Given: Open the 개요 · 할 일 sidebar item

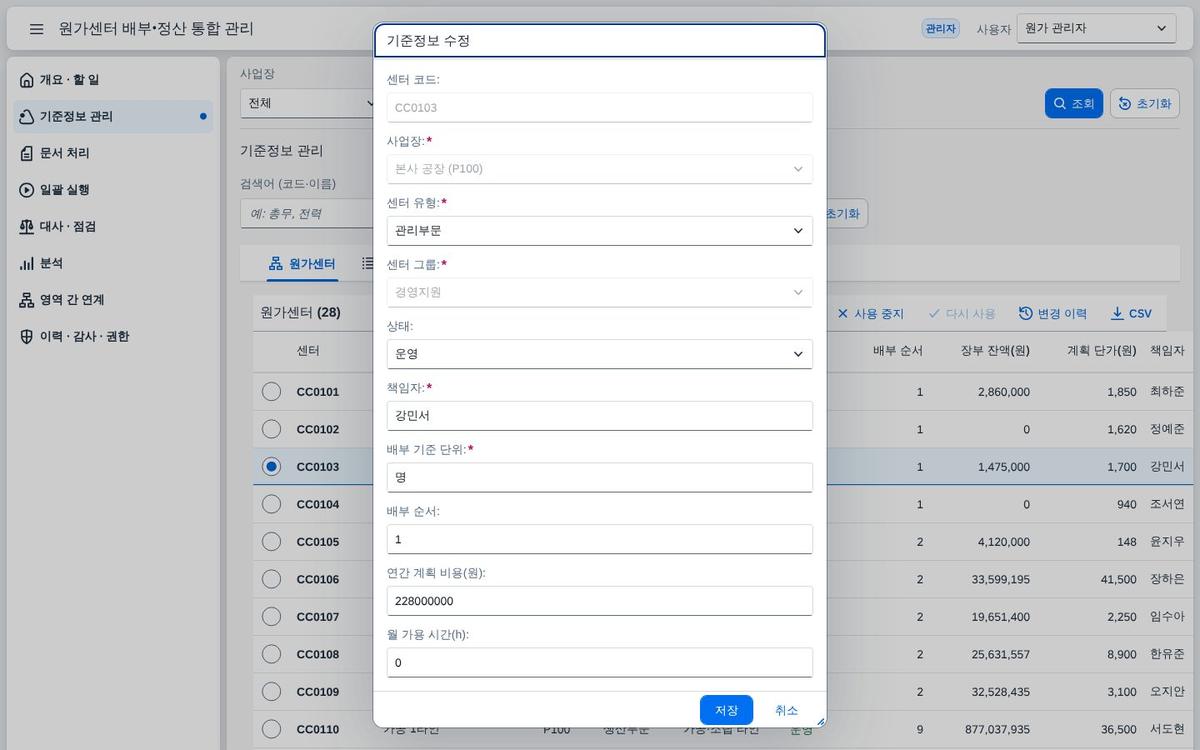Looking at the screenshot, I should pos(113,80).
